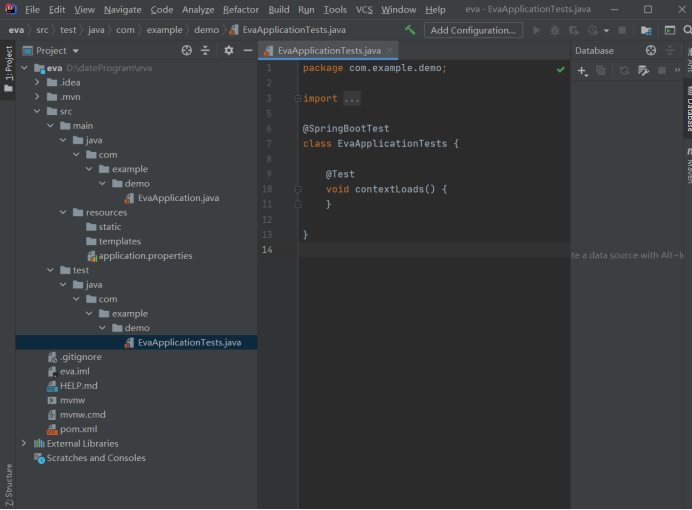
Task: Open data source properties wrench icon
Action: pos(644,71)
